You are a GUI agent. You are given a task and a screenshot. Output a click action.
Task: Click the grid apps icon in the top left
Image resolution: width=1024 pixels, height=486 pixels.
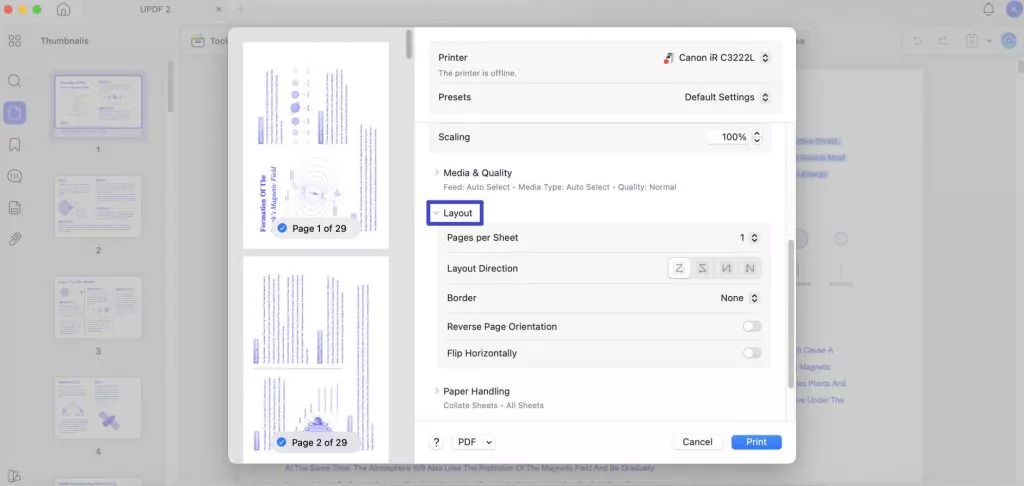click(x=14, y=40)
